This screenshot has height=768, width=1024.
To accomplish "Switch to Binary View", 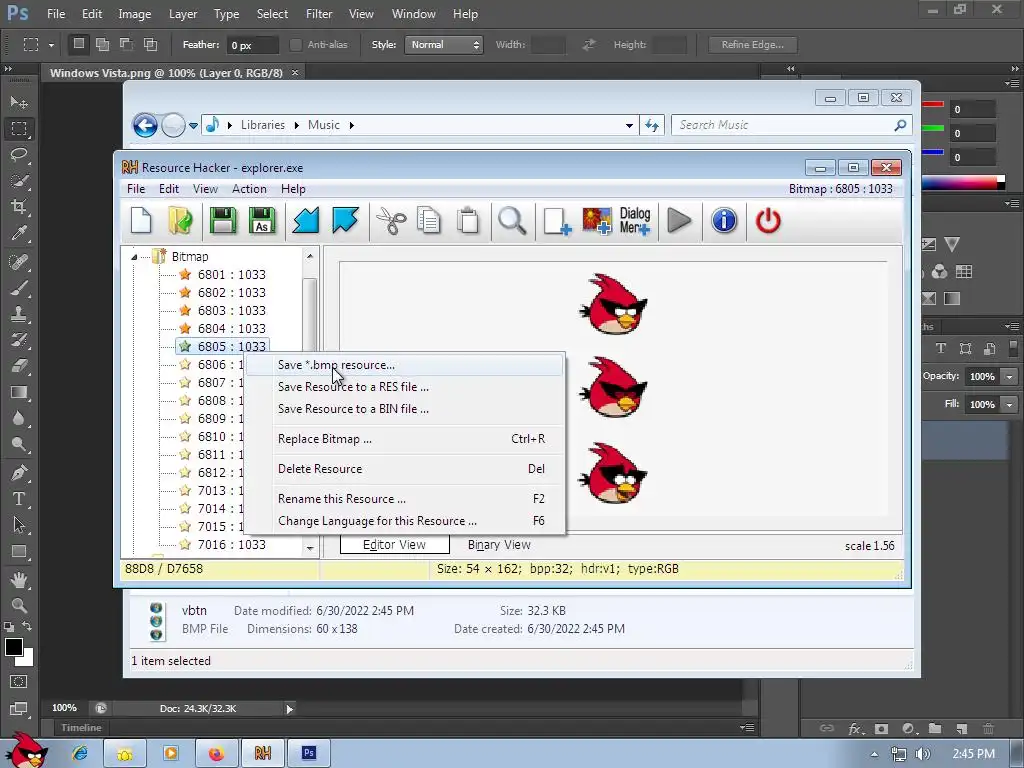I will (499, 545).
